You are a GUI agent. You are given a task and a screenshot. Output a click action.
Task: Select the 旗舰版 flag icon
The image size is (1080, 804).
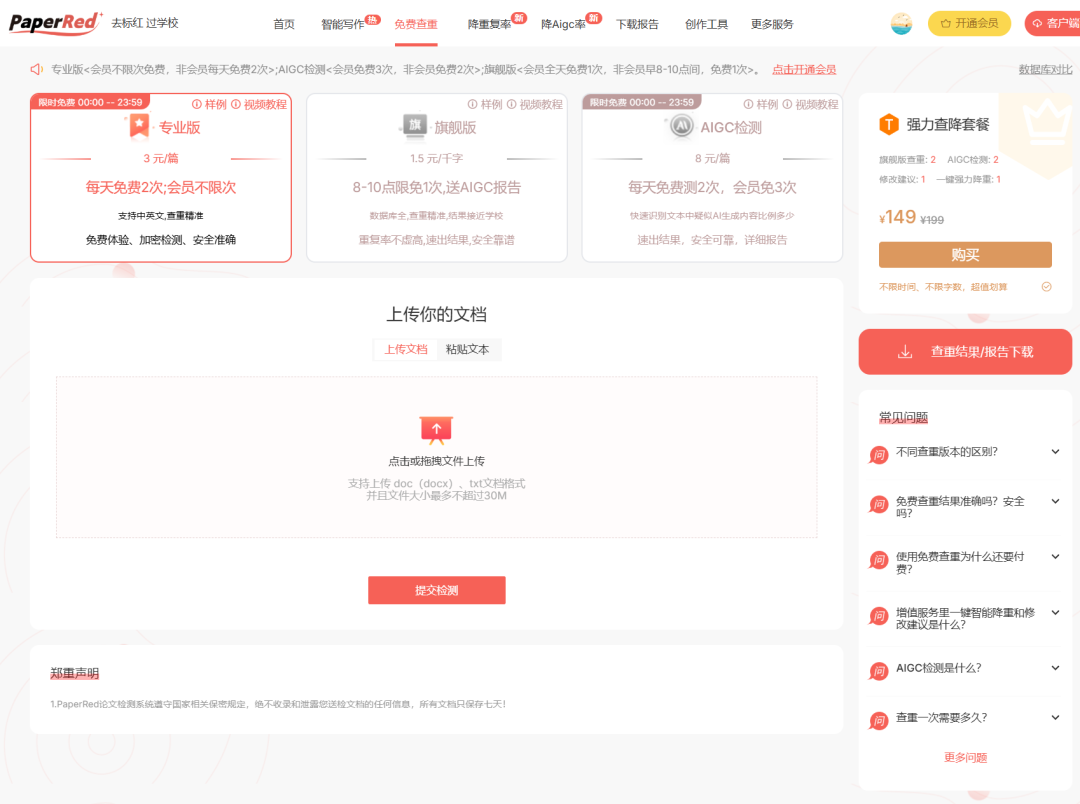coord(415,126)
